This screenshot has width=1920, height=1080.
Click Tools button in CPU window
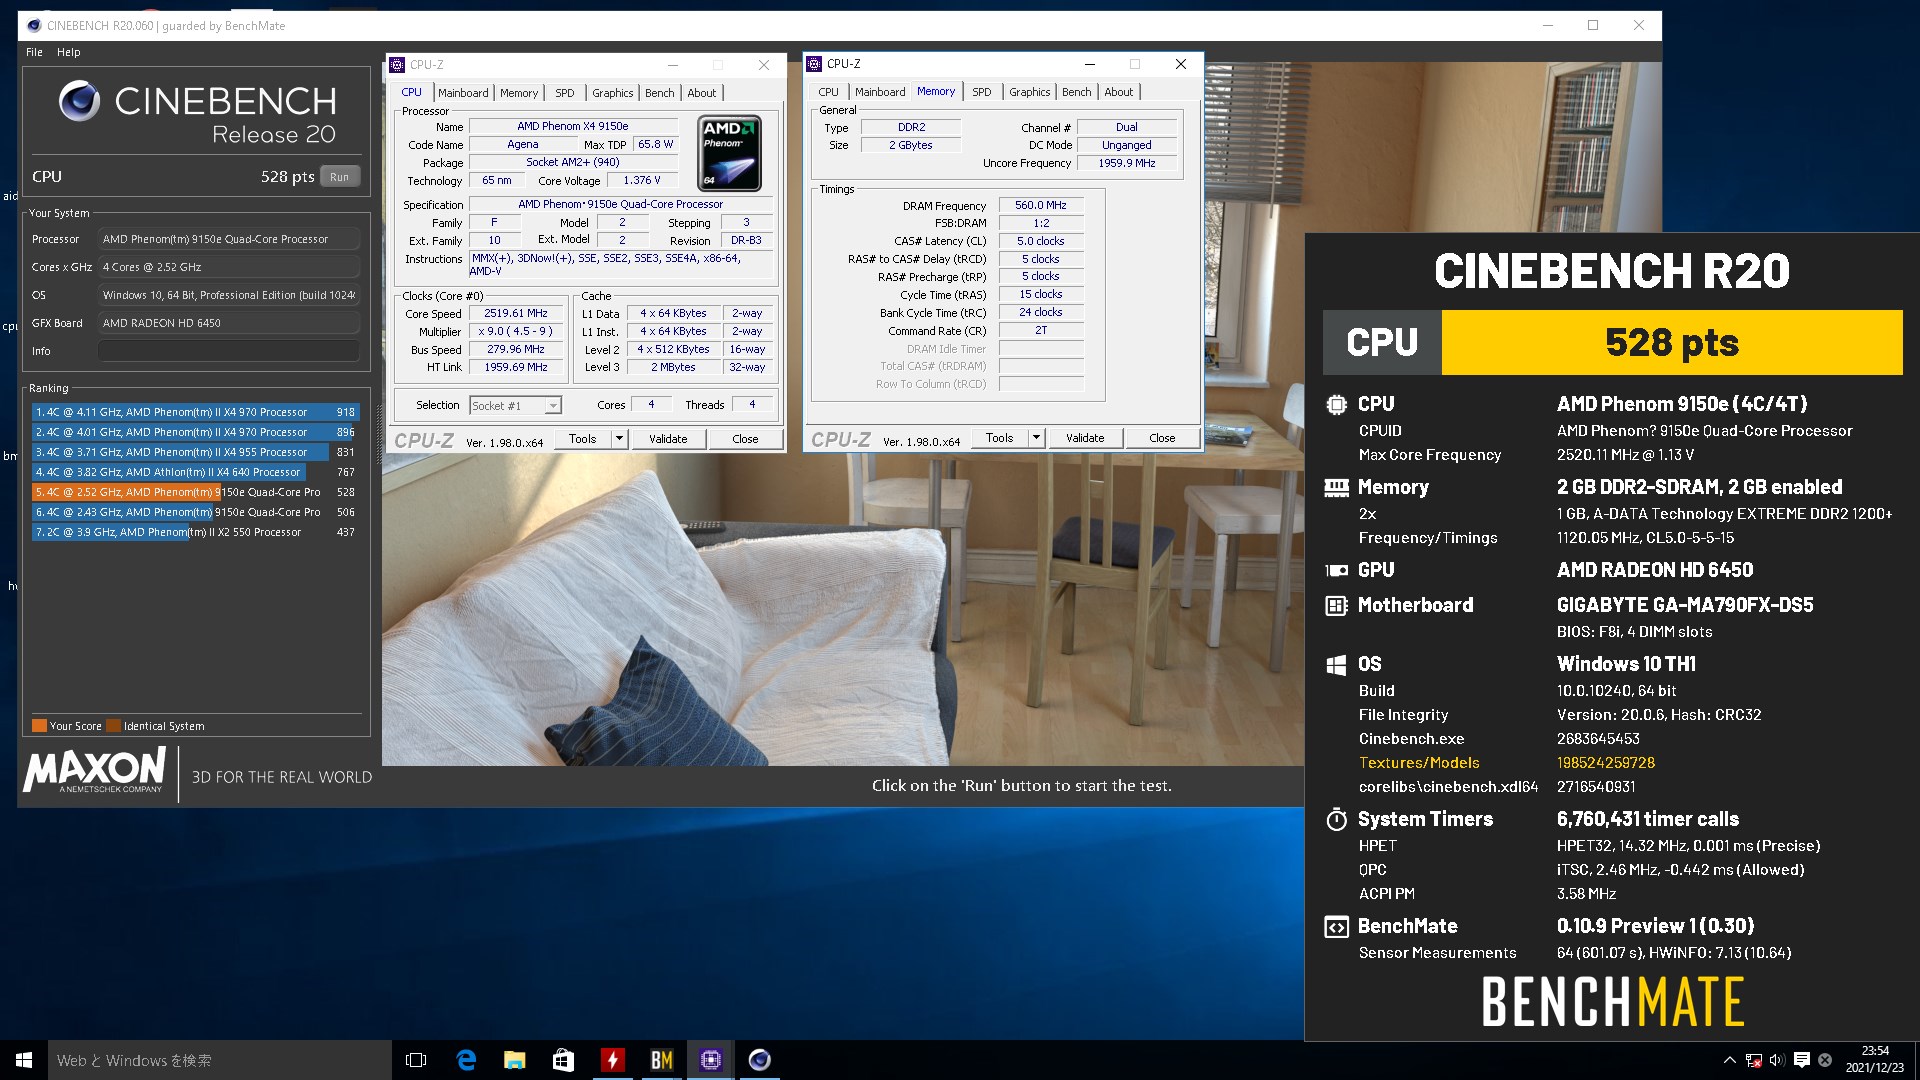pos(582,439)
